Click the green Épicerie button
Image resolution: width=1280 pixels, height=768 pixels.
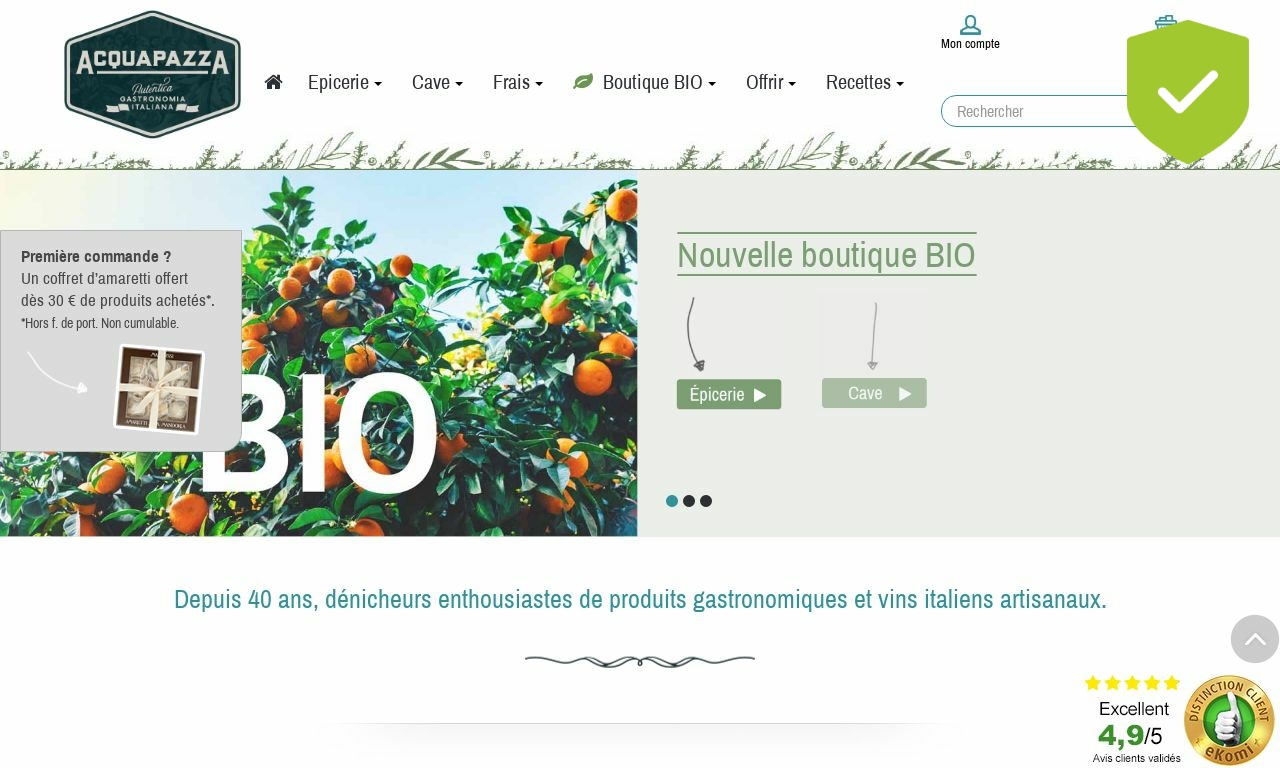pyautogui.click(x=729, y=394)
